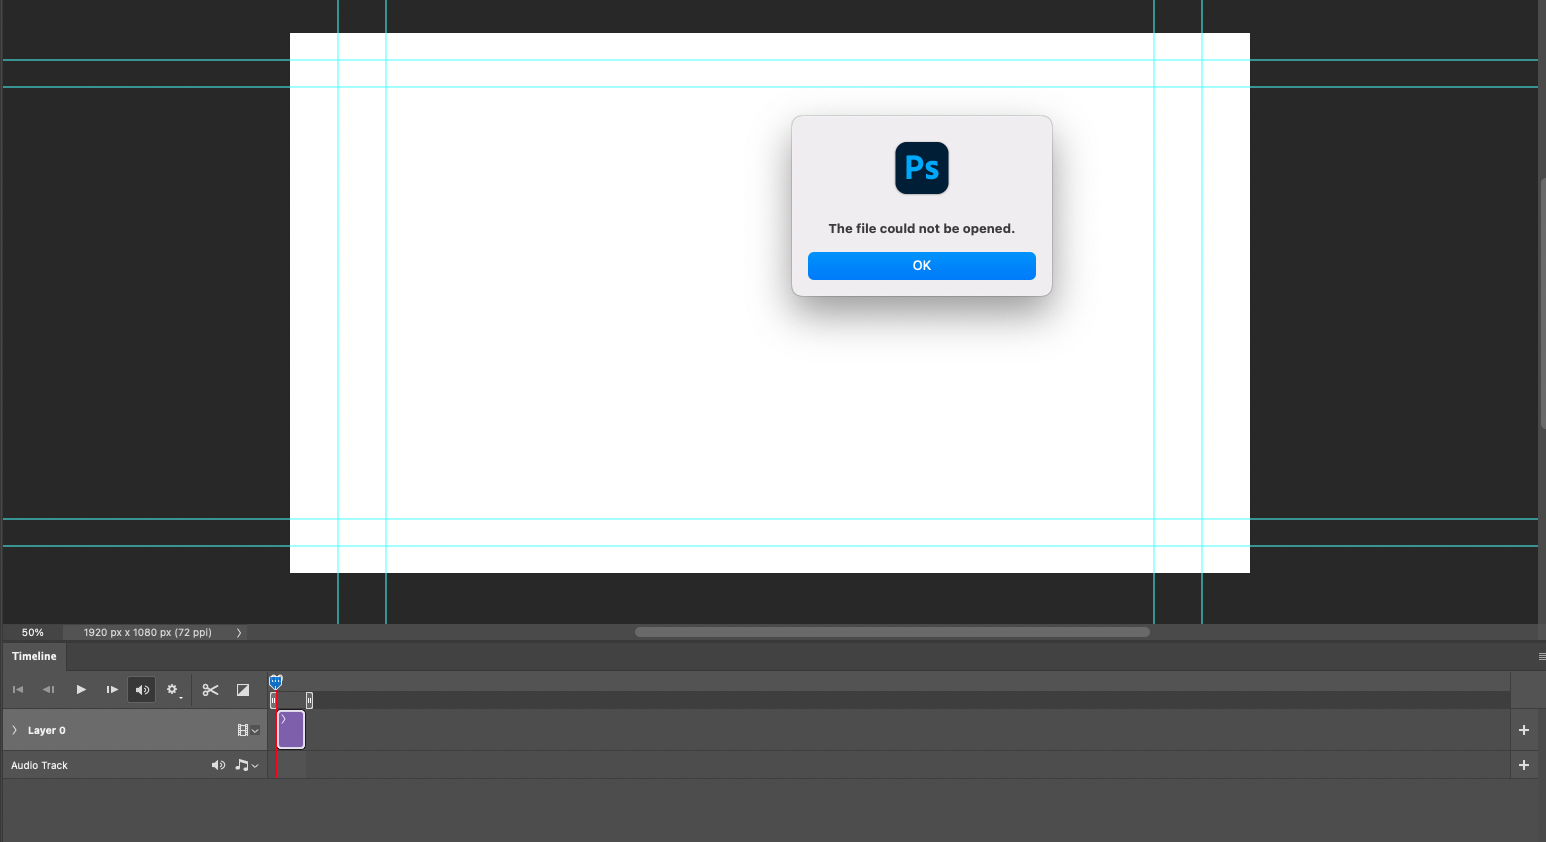This screenshot has width=1546, height=842.
Task: Step back to previous frame
Action: pyautogui.click(x=48, y=689)
